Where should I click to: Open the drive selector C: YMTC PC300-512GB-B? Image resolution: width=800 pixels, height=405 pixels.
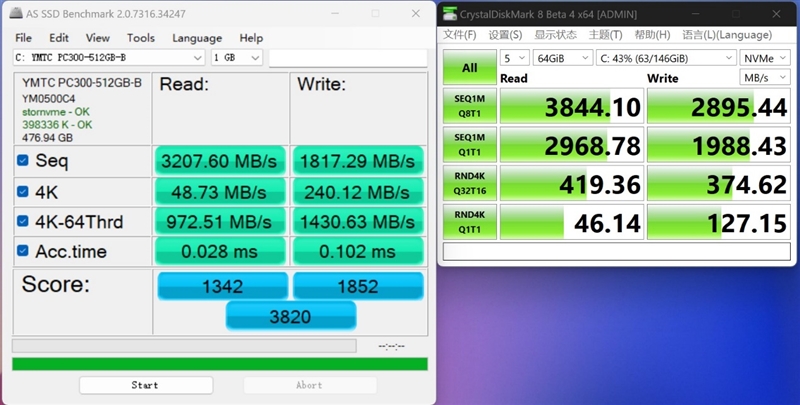coord(109,58)
